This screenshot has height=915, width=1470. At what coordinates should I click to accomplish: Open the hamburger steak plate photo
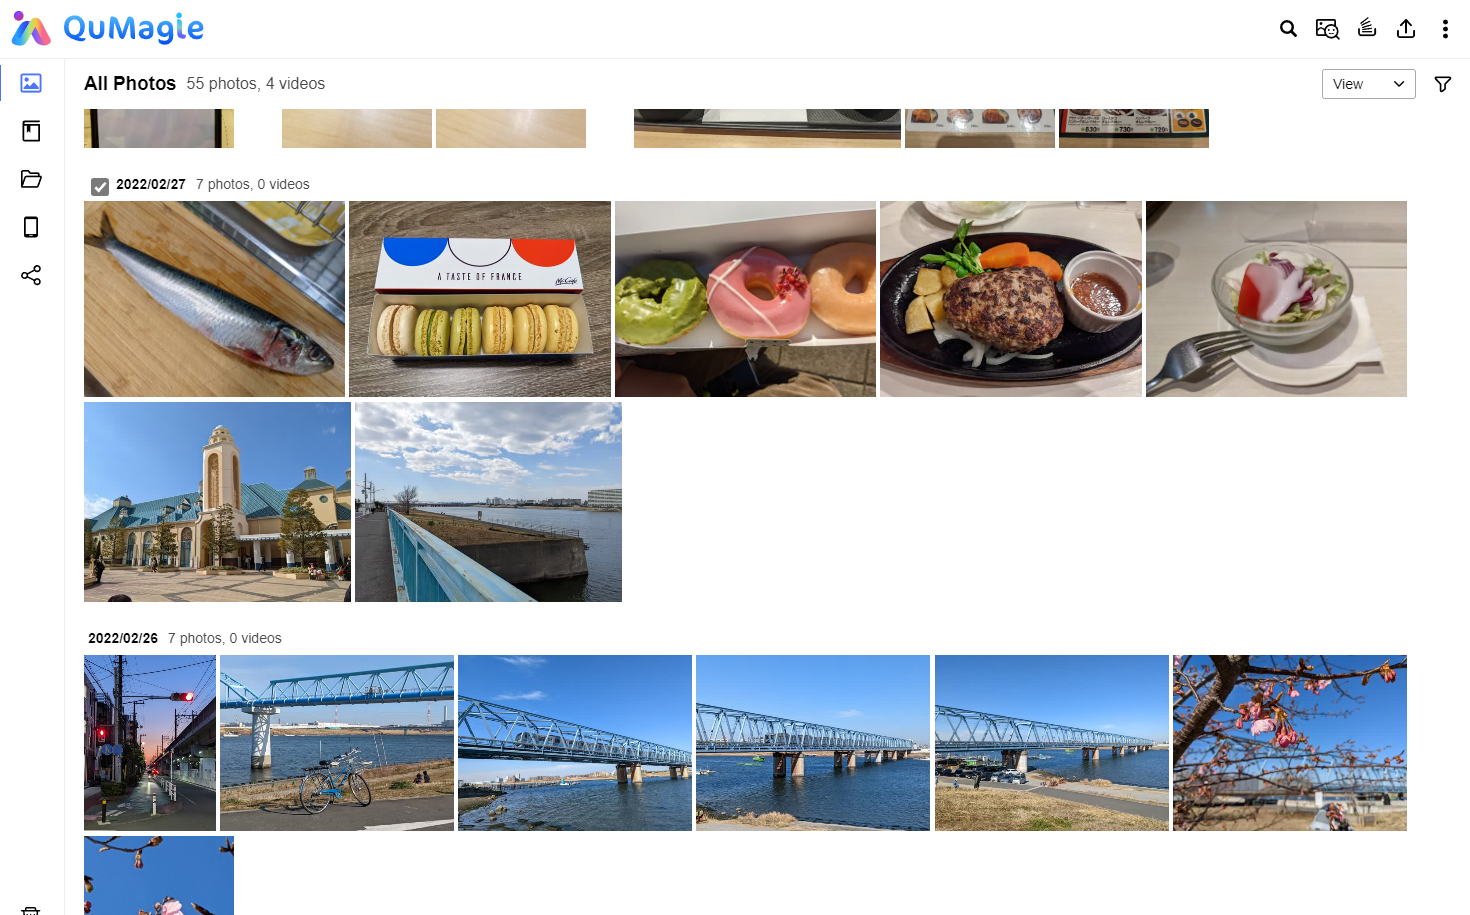[1011, 299]
